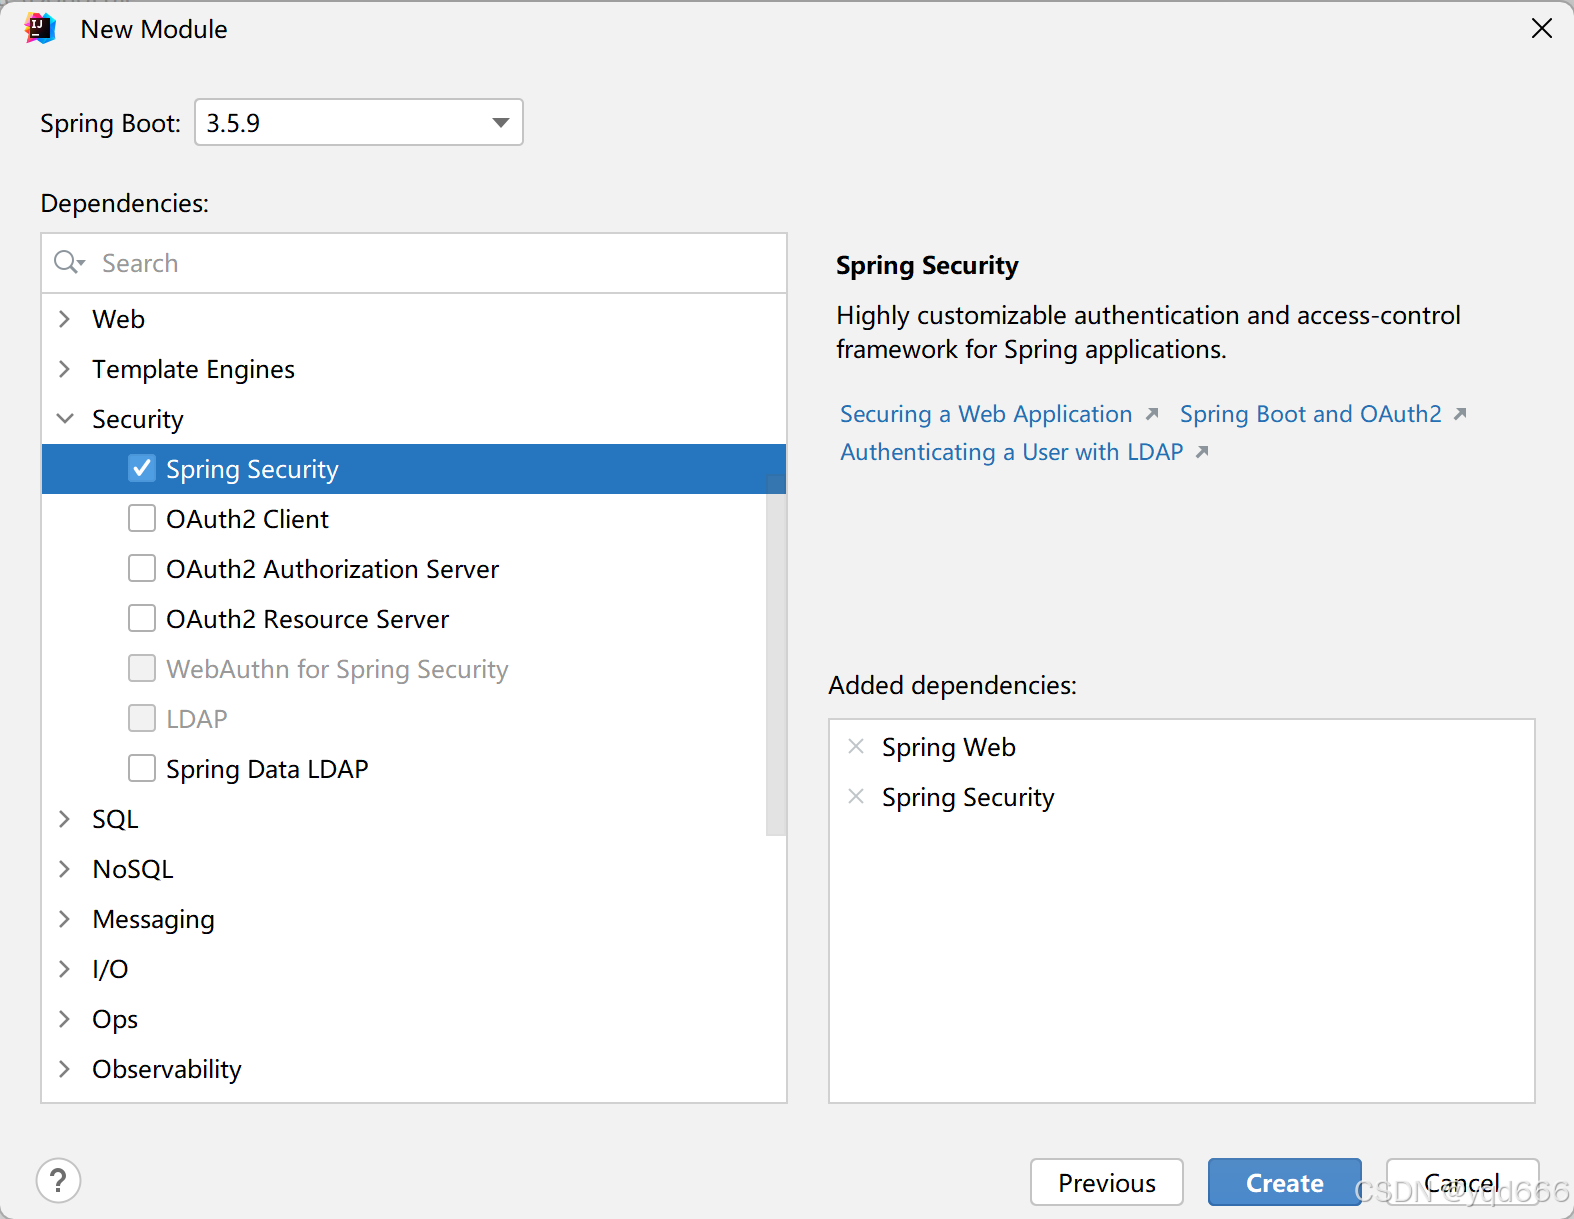The width and height of the screenshot is (1574, 1219).
Task: Remove Spring Web from added dependencies
Action: pyautogui.click(x=856, y=746)
